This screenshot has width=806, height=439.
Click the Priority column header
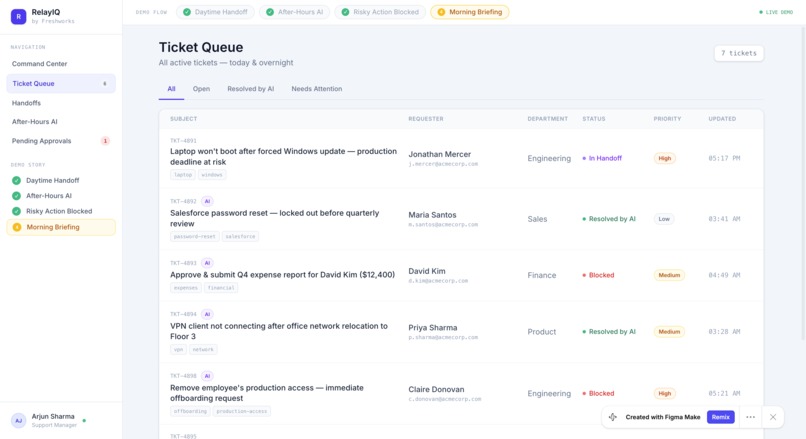tap(667, 119)
